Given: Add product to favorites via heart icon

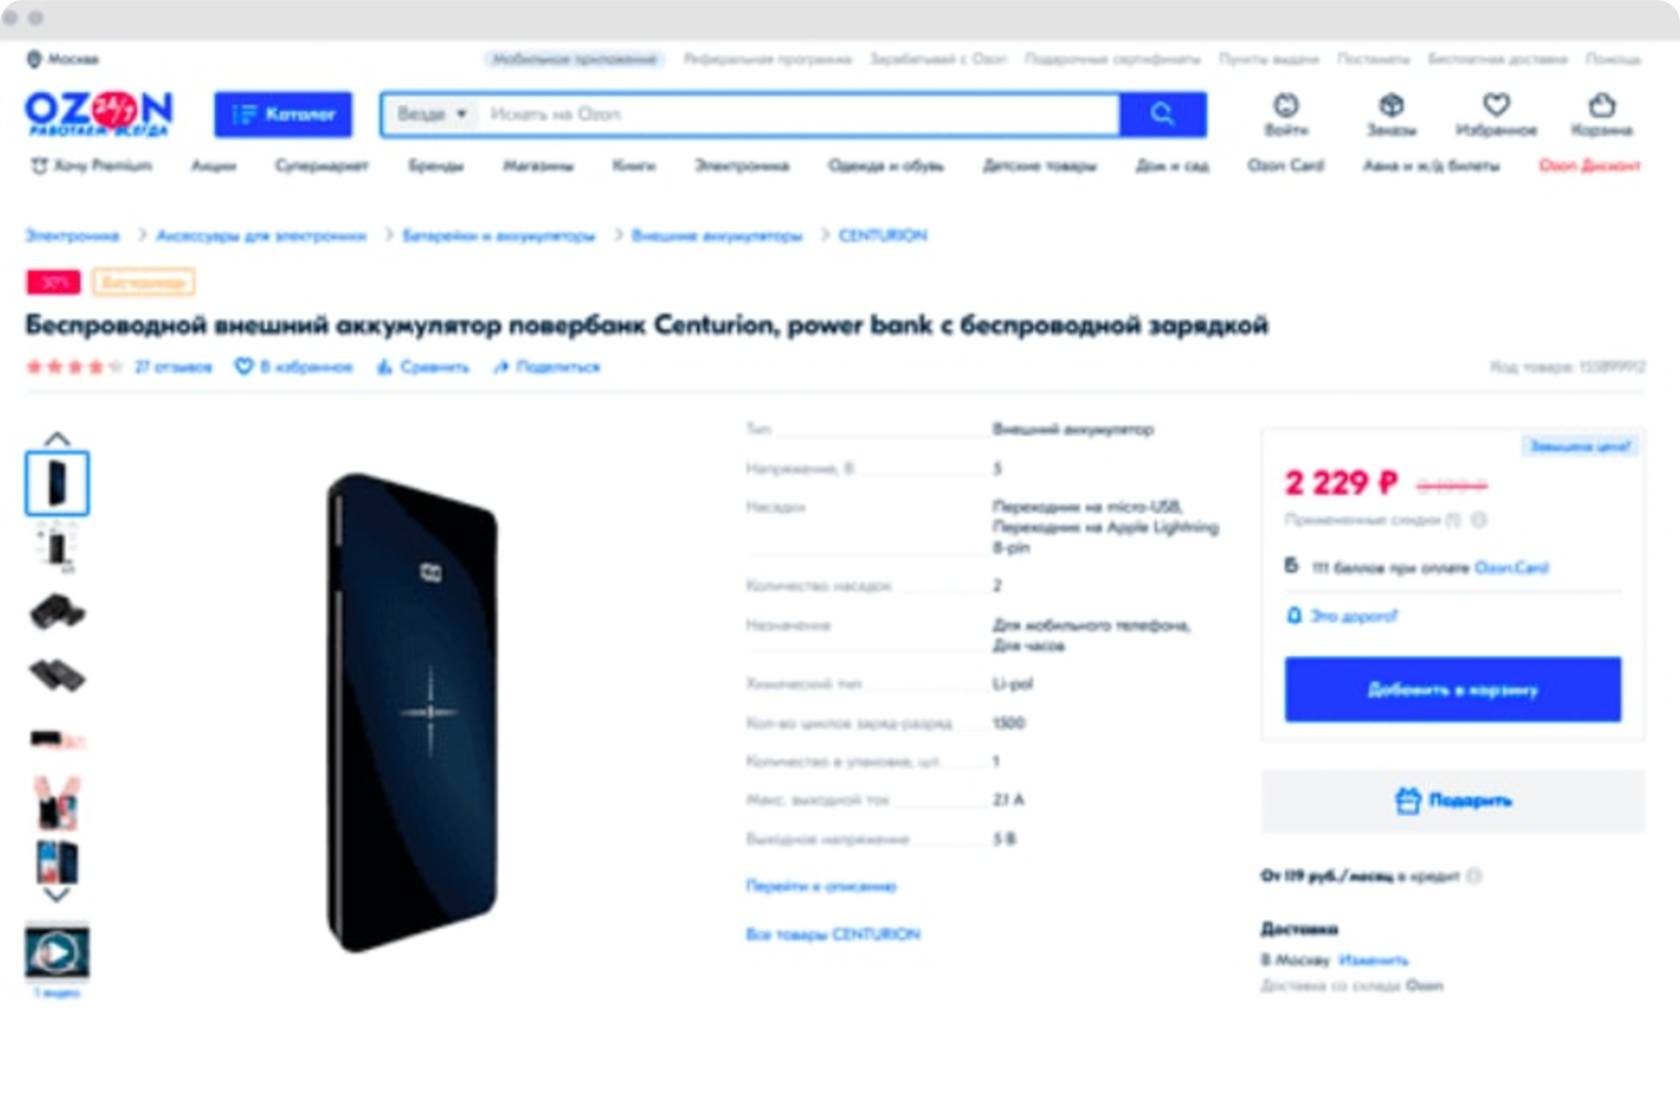Looking at the screenshot, I should tap(243, 367).
